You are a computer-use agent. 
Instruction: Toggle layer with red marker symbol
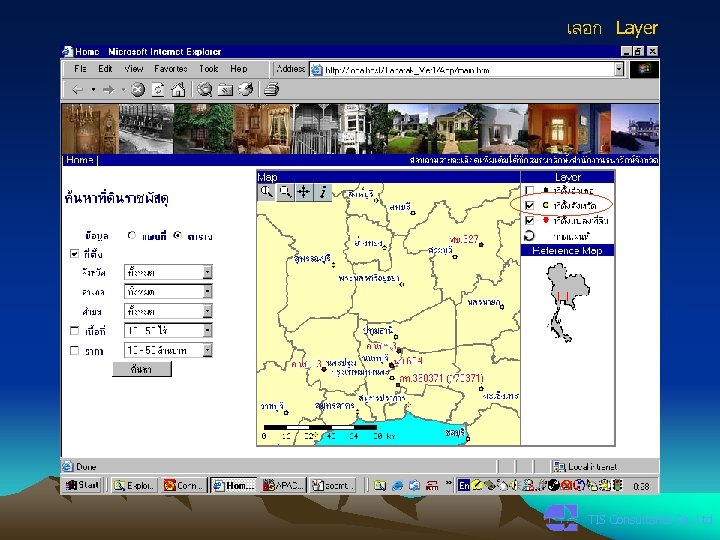click(529, 220)
